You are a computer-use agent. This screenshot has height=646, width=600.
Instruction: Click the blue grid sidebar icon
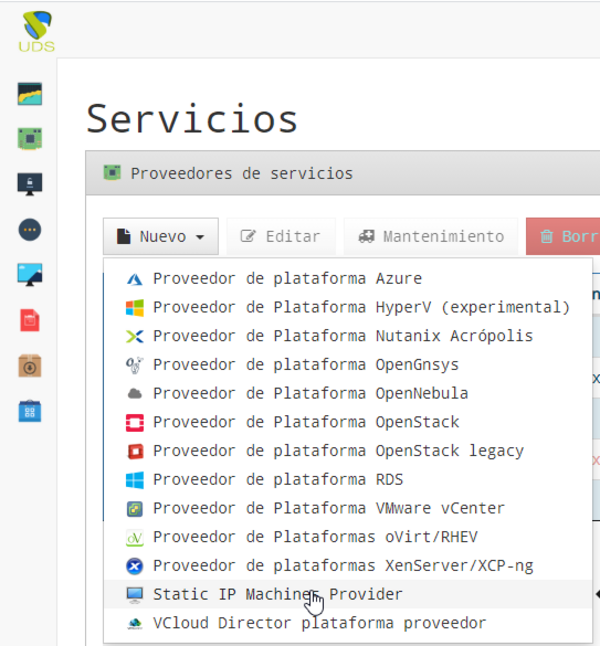pyautogui.click(x=30, y=411)
